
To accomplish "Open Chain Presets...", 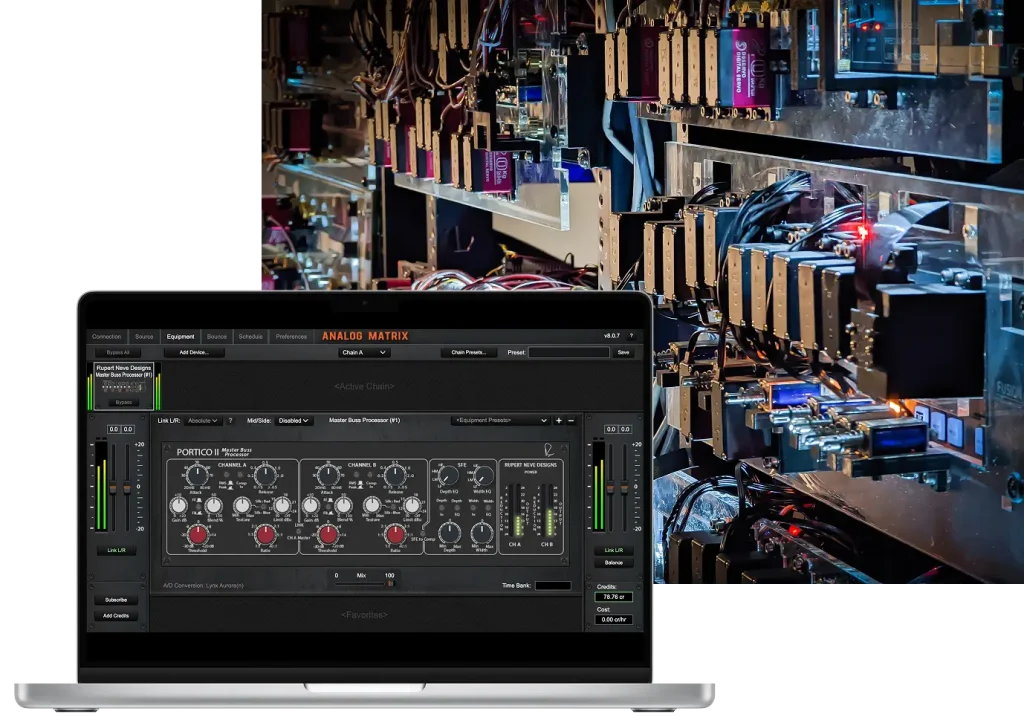I will click(468, 353).
